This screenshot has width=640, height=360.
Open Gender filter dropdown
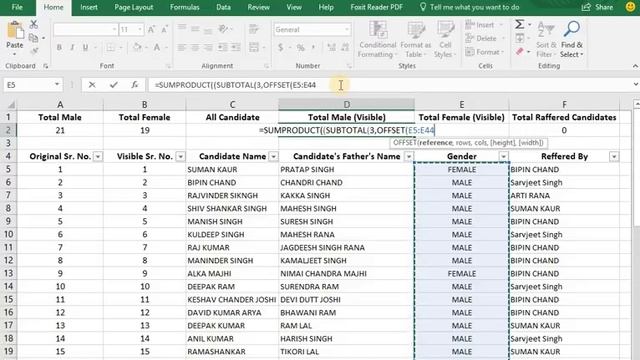503,156
